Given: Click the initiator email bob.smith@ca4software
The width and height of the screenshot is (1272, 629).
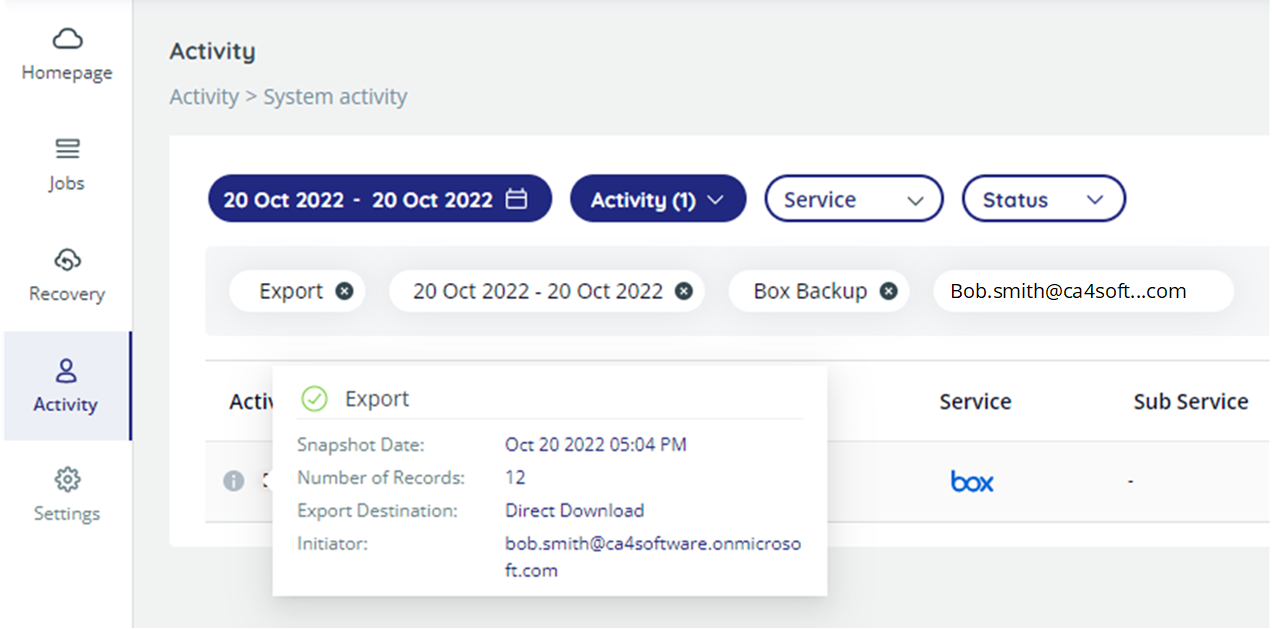Looking at the screenshot, I should point(653,557).
